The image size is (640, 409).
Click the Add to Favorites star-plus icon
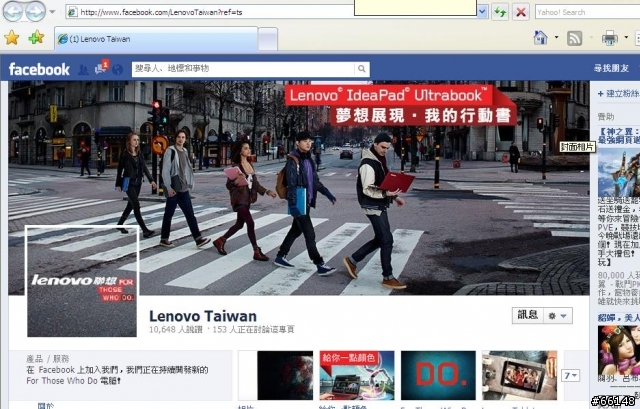pyautogui.click(x=36, y=38)
